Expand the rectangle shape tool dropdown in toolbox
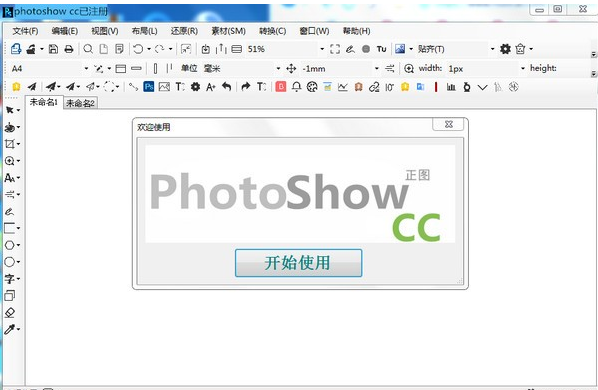The image size is (598, 390). (18, 228)
